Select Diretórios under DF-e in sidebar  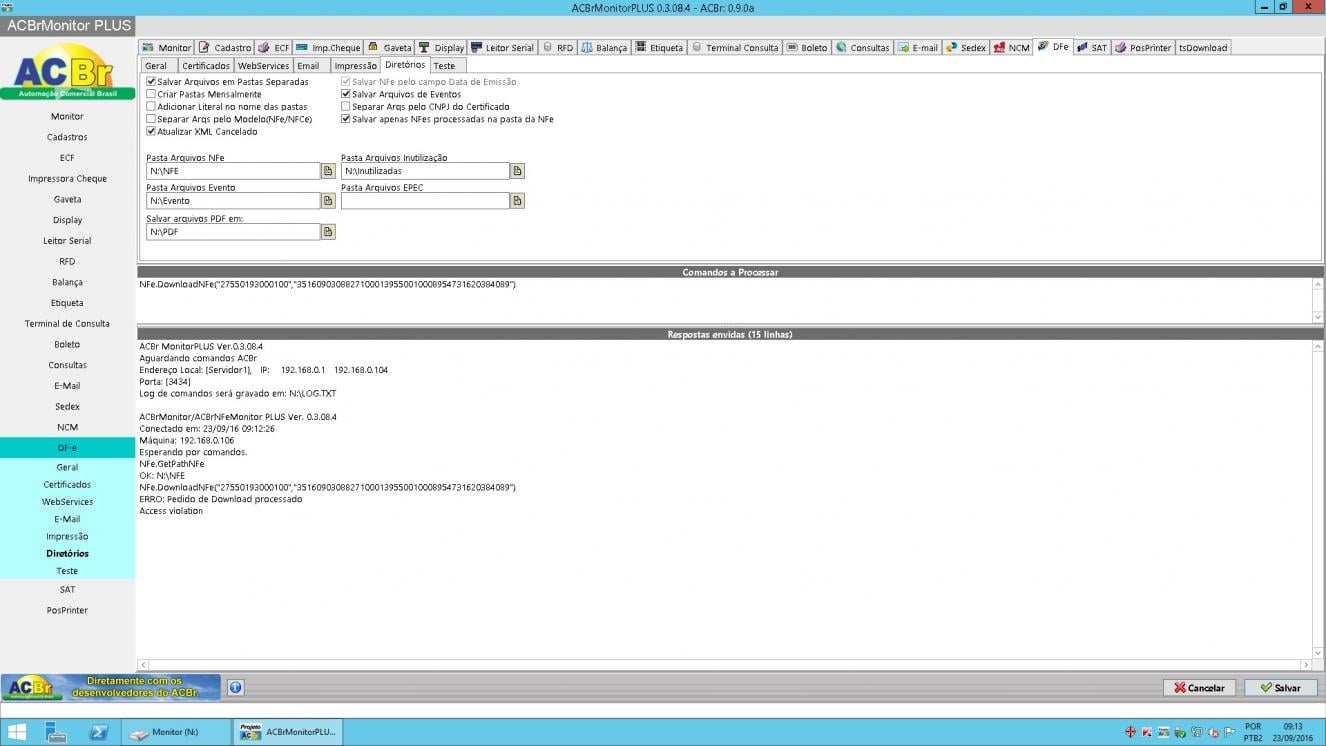coord(67,553)
